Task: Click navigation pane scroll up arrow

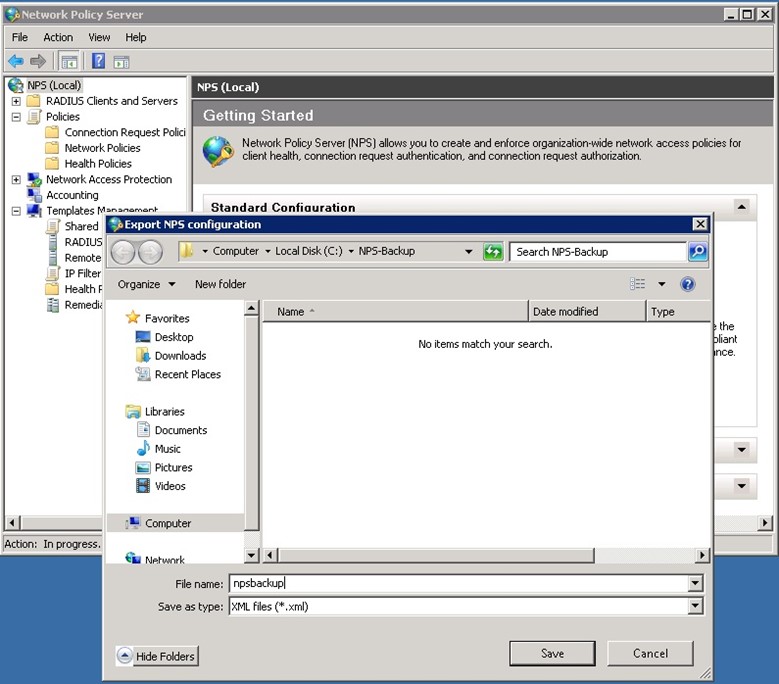Action: pos(252,308)
